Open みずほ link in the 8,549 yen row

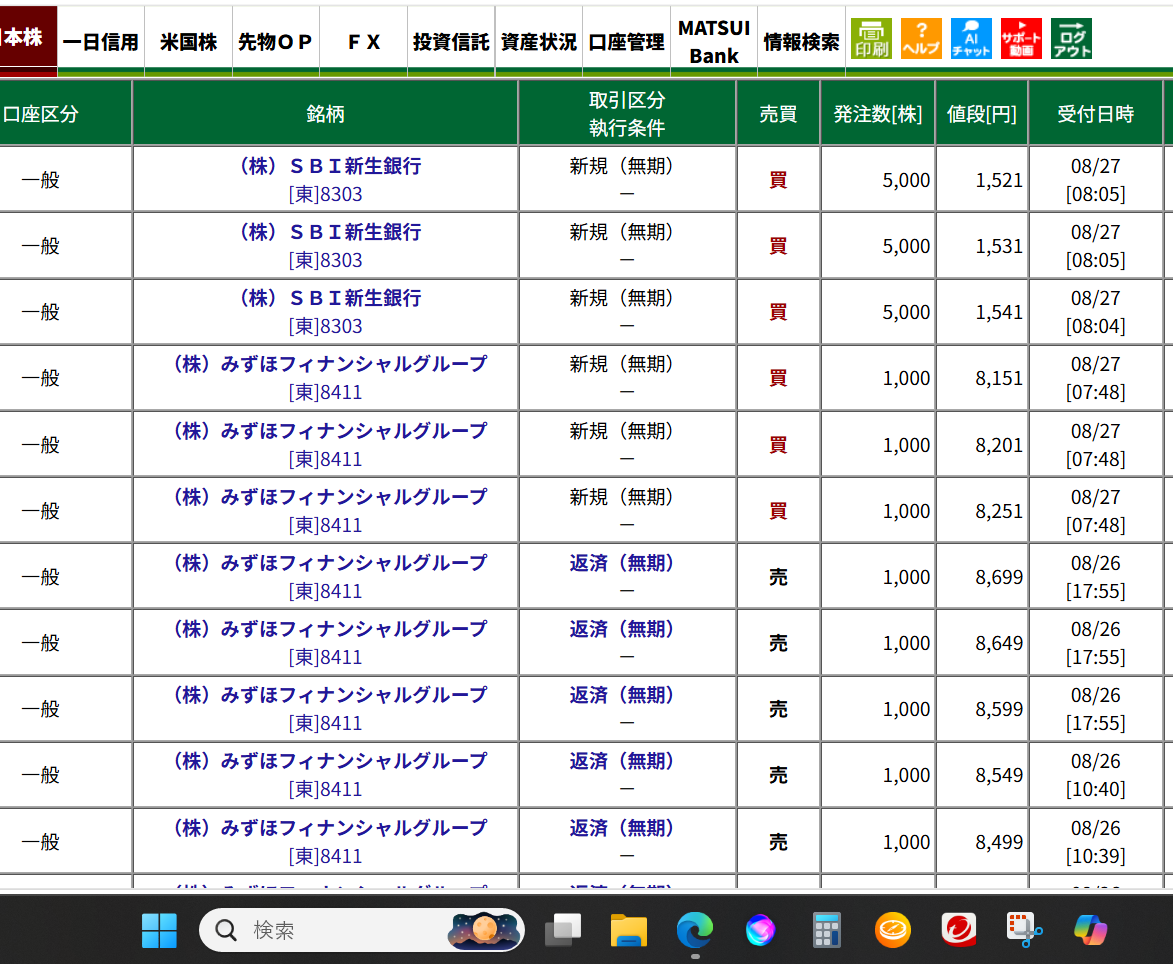pos(330,761)
